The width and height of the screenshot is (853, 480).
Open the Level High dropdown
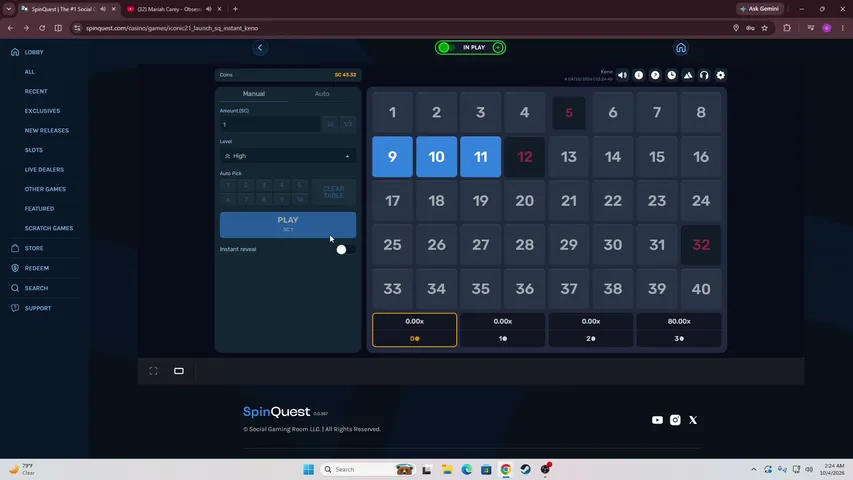(288, 156)
